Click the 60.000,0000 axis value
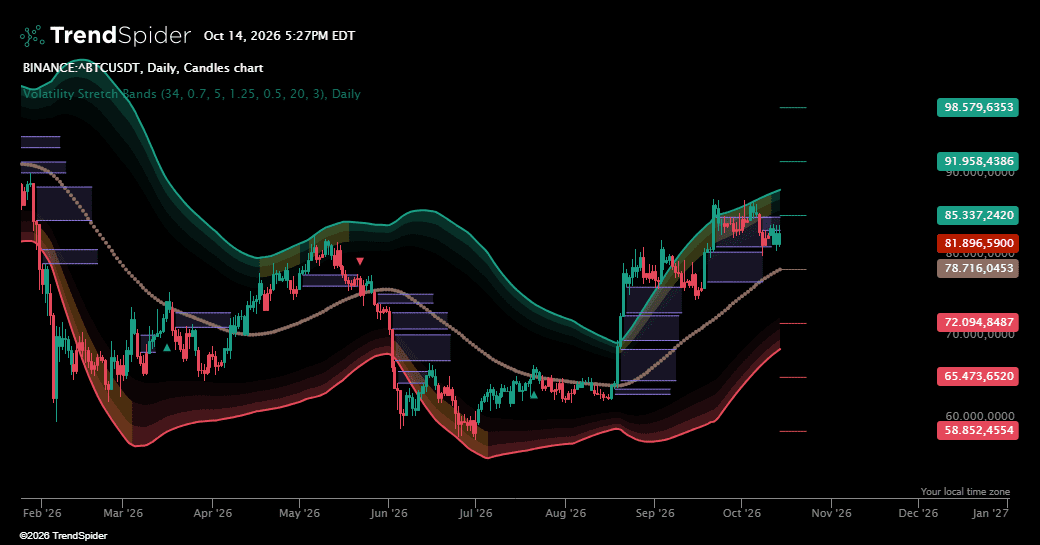This screenshot has height=545, width=1040. [980, 416]
